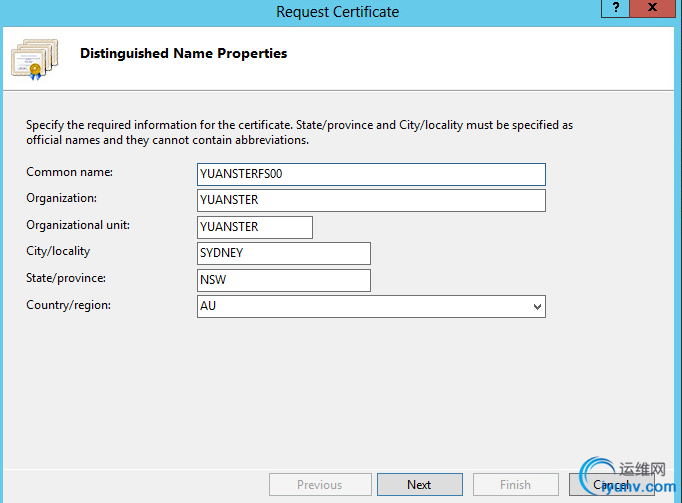This screenshot has width=682, height=503.
Task: Click the disabled Finish button
Action: 515,485
